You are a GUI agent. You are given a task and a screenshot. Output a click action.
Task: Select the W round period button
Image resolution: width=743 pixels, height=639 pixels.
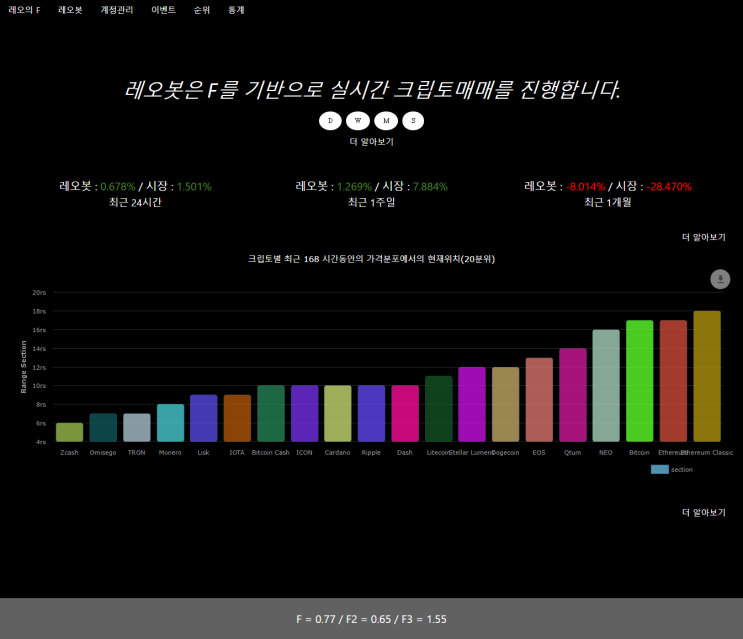358,121
